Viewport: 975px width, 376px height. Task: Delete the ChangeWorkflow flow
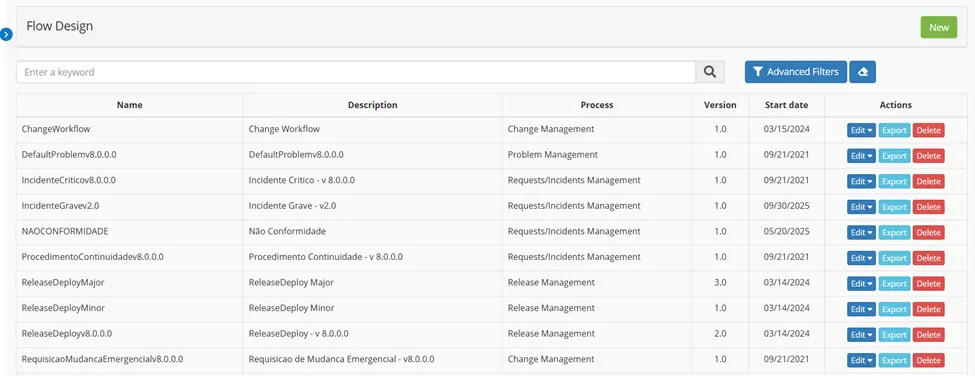click(x=928, y=130)
